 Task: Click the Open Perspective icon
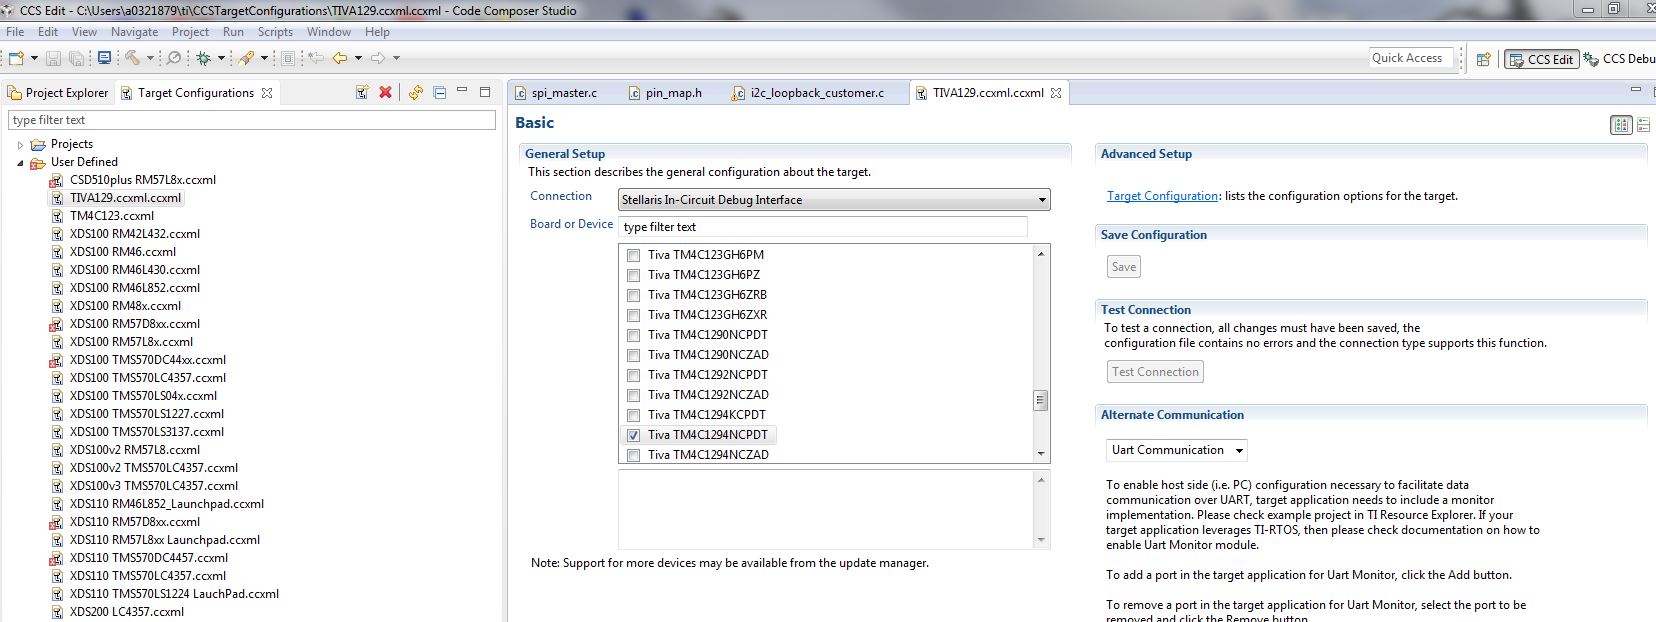click(x=1484, y=59)
